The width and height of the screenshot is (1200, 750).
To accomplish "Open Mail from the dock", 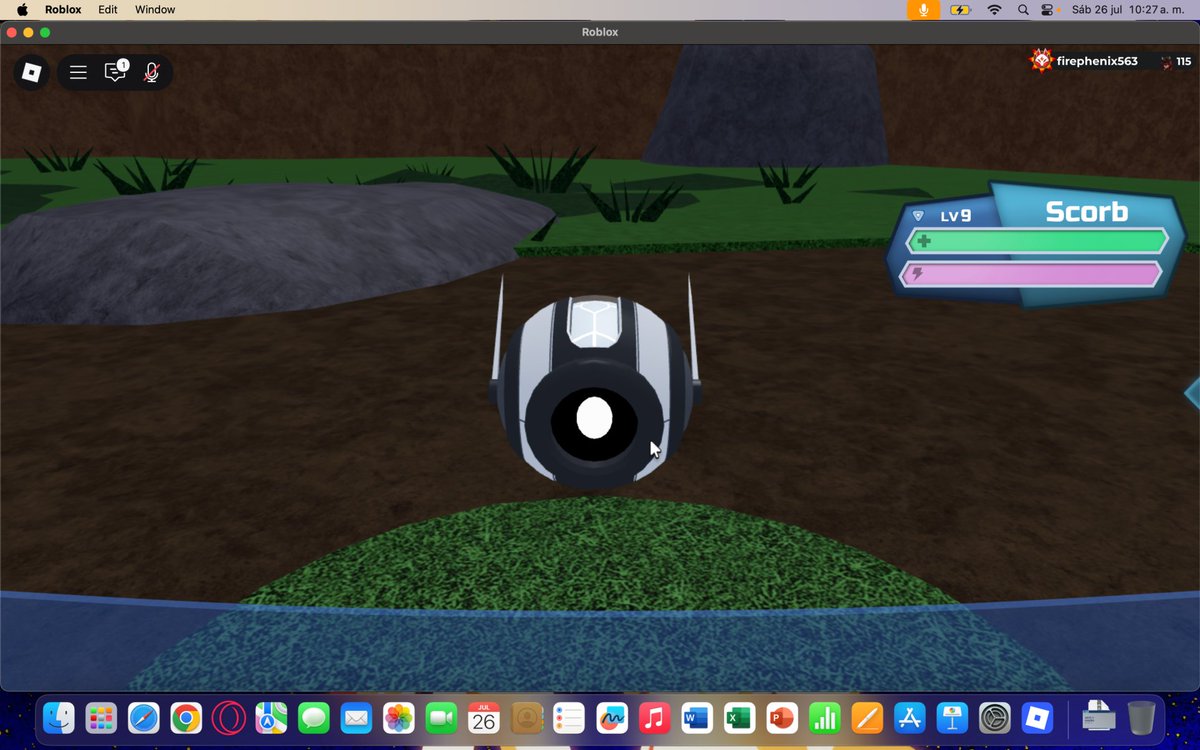I will [356, 718].
